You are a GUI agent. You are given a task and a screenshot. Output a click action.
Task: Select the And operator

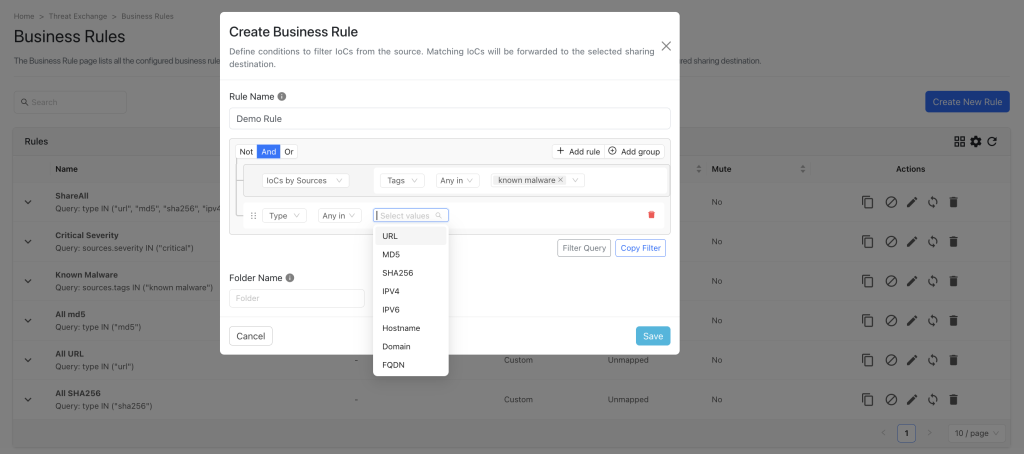click(268, 152)
